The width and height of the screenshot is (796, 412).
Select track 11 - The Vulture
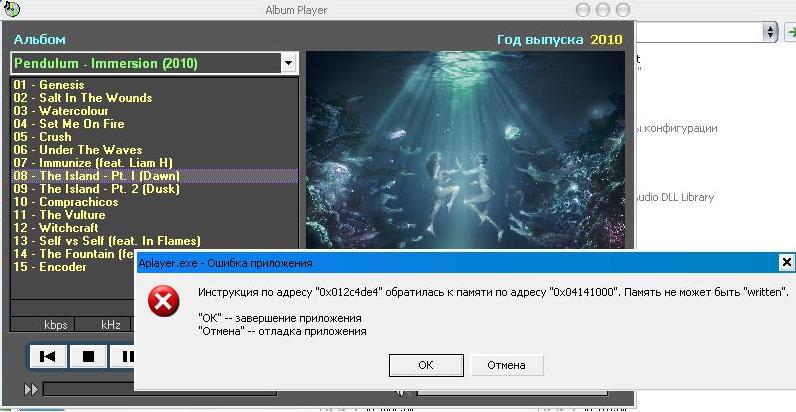(154, 215)
